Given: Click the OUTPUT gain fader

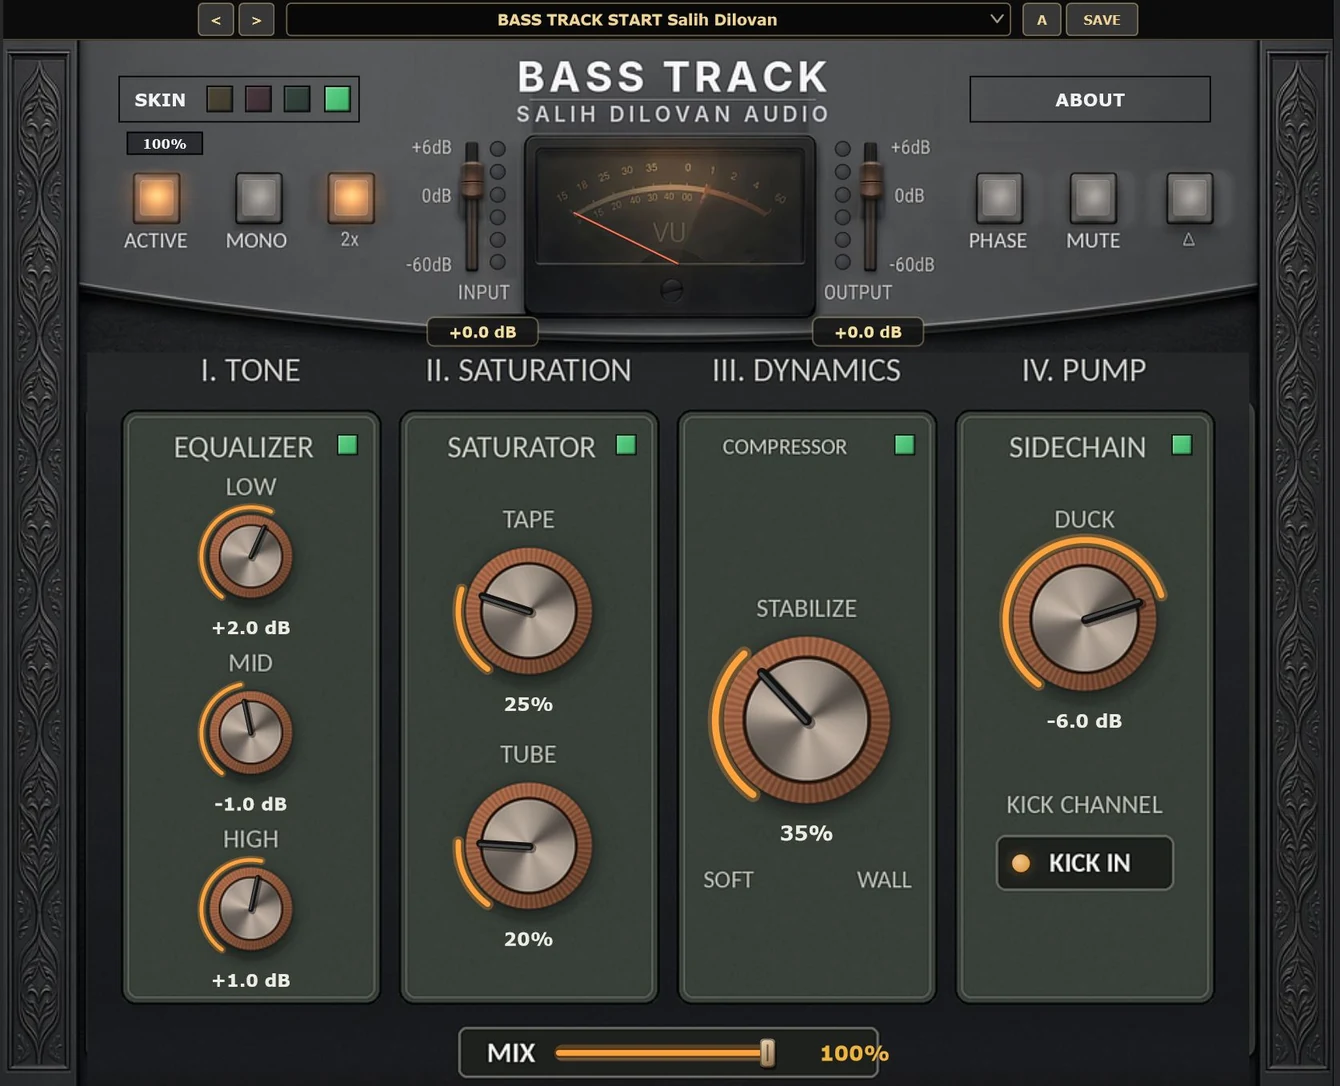Looking at the screenshot, I should 871,183.
